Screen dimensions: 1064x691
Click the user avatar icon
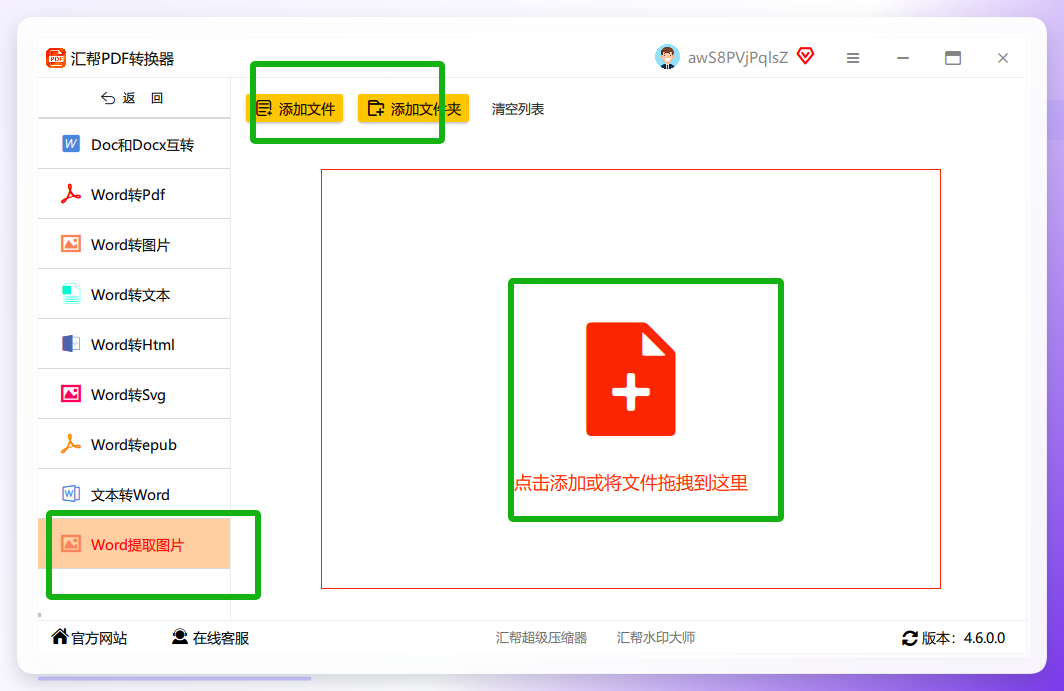point(667,57)
